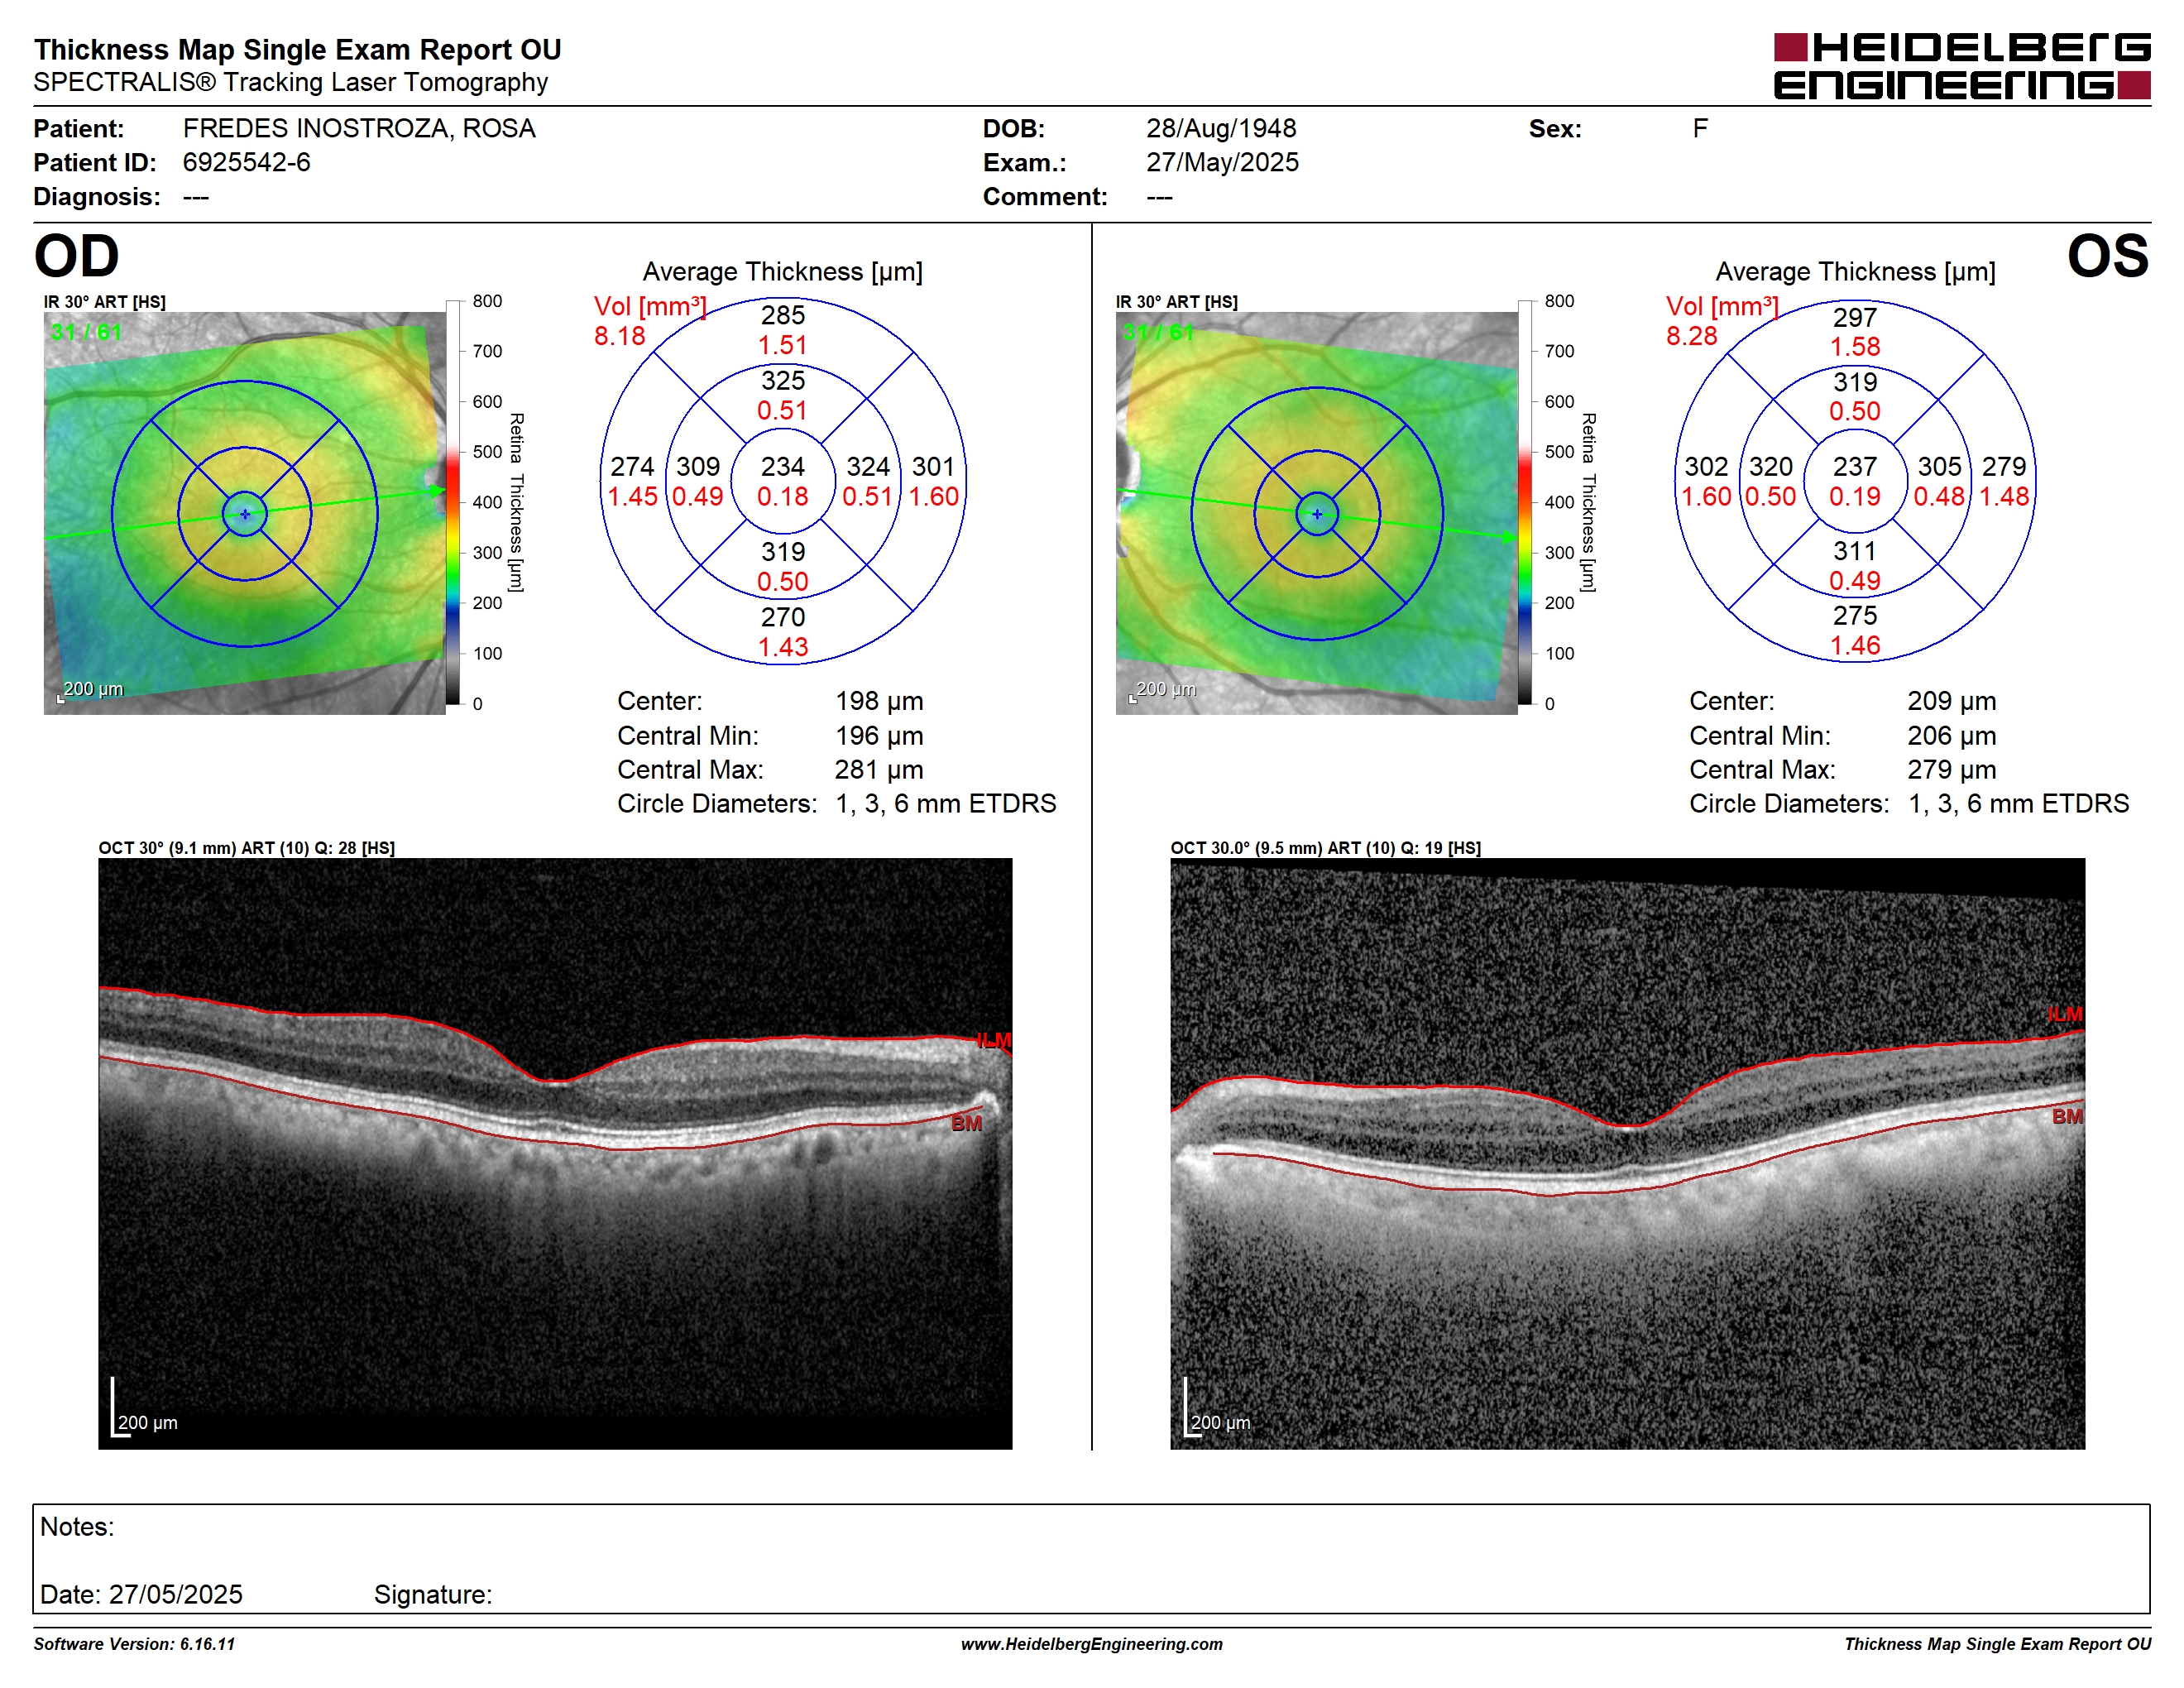Click the Signature label
The image size is (2184, 1688).
point(433,1595)
